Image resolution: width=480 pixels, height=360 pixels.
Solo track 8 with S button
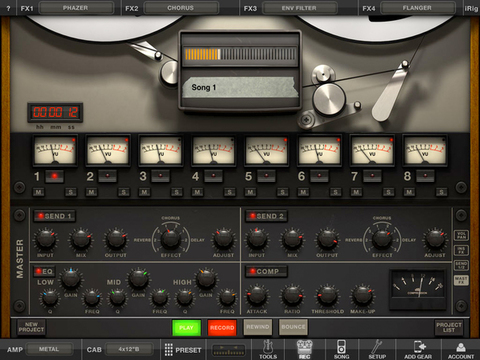(441, 192)
